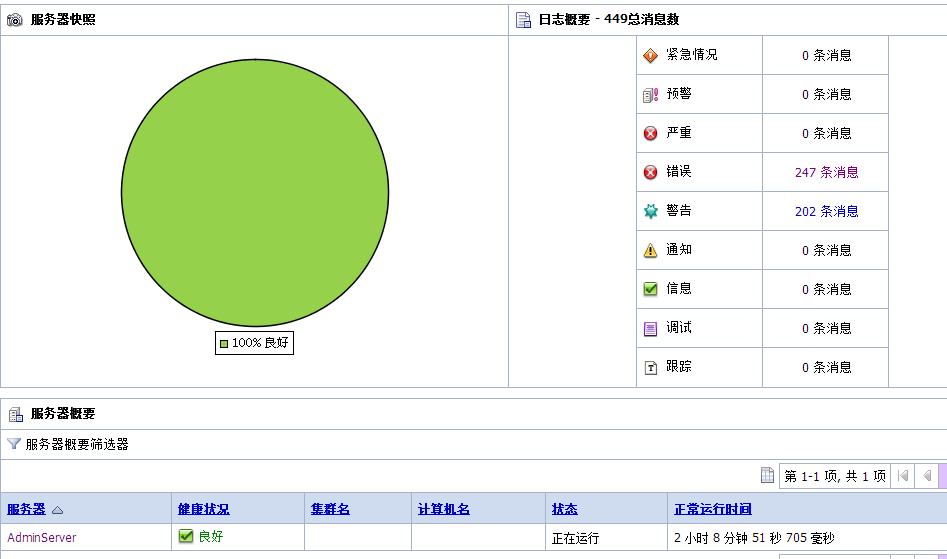Click the funnel filter icon

(x=14, y=444)
